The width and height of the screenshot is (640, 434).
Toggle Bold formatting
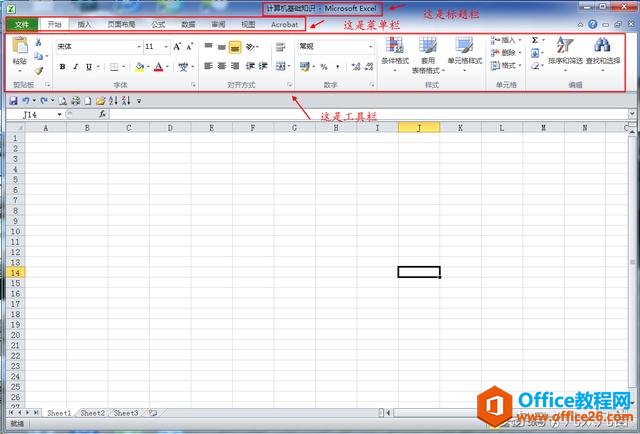tap(62, 67)
